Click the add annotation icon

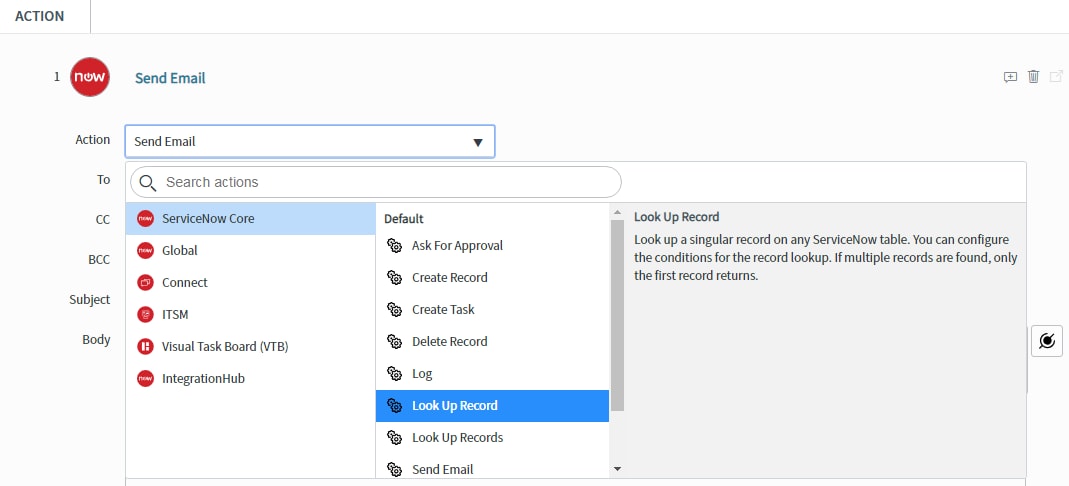1010,77
